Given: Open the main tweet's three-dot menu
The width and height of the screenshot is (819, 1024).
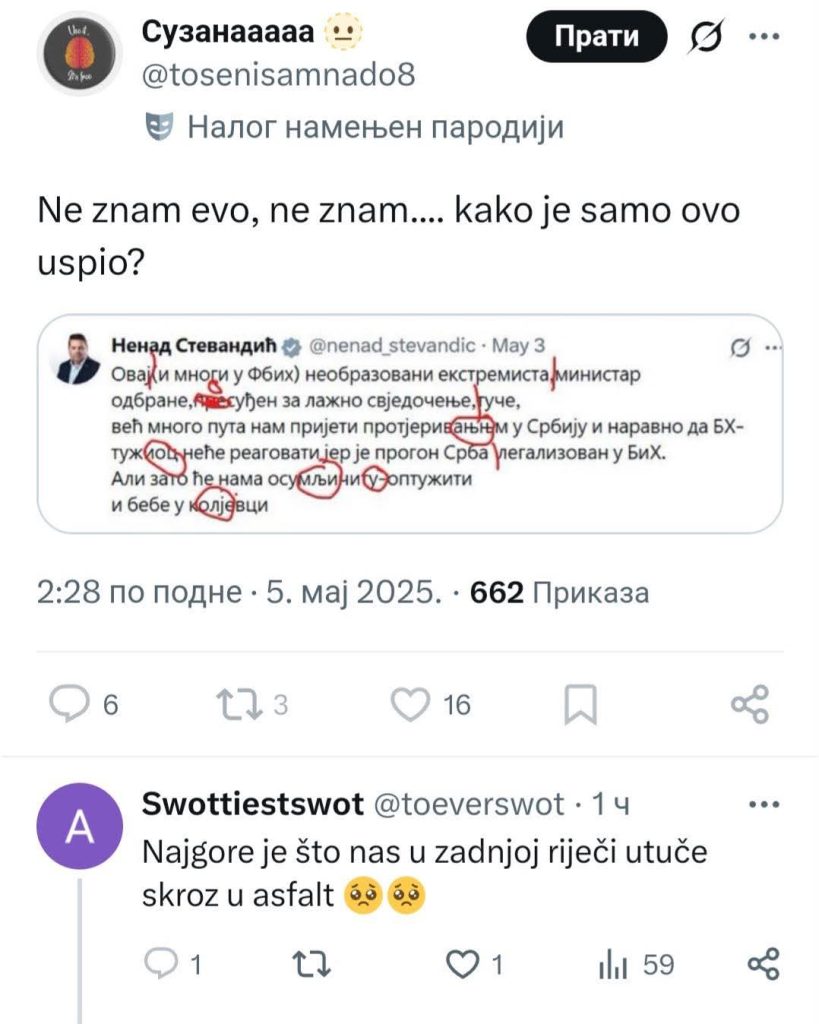Looking at the screenshot, I should pyautogui.click(x=764, y=38).
